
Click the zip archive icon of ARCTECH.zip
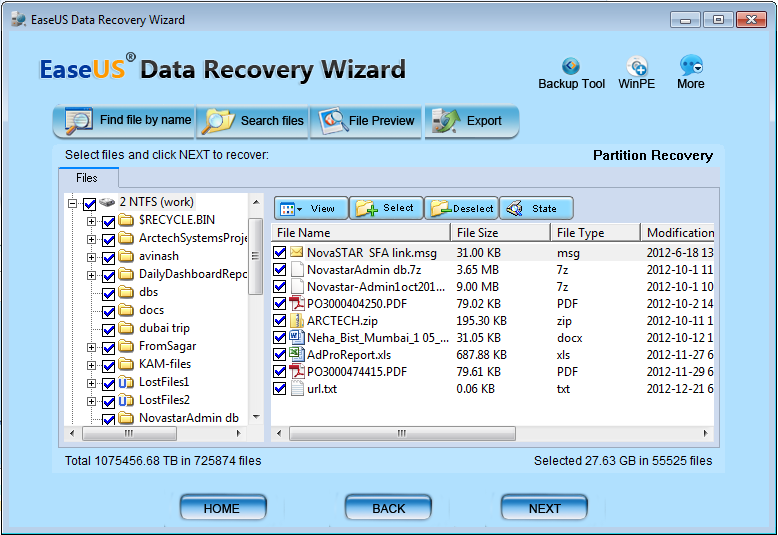(x=297, y=321)
